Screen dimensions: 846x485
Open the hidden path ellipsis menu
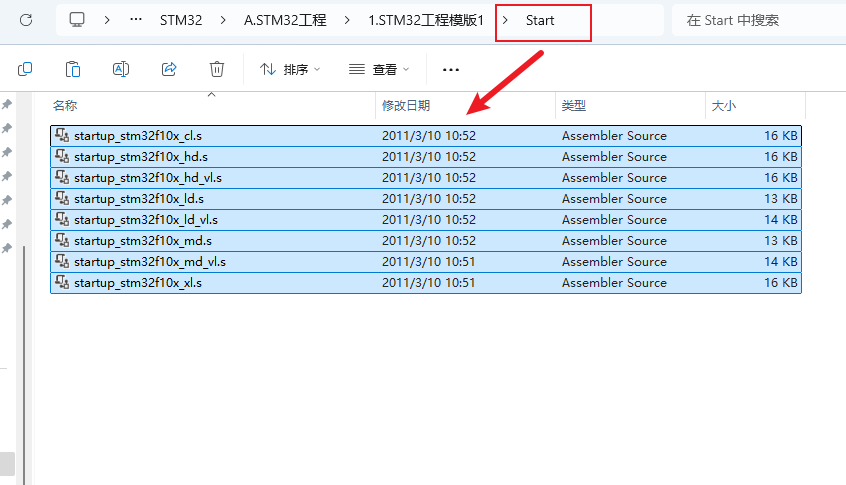click(136, 20)
